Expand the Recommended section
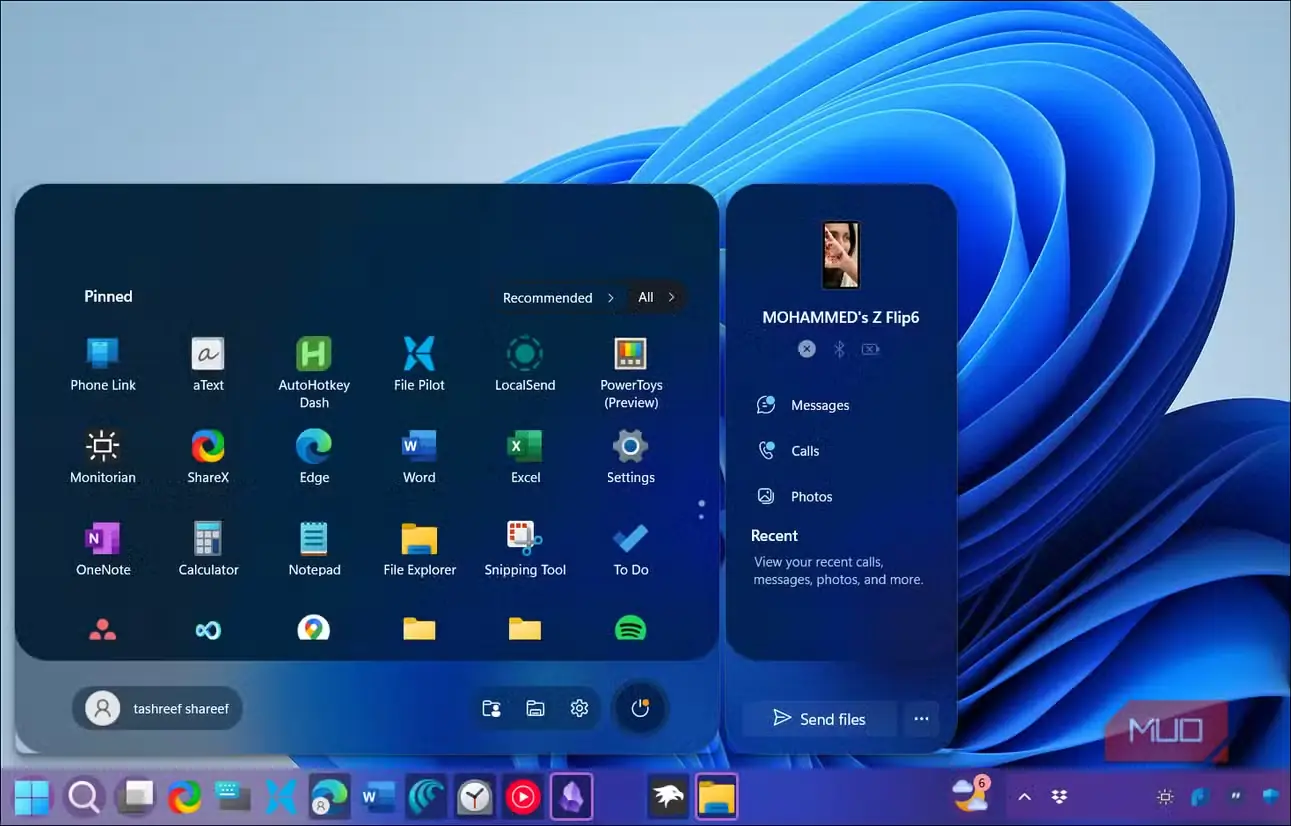 pos(559,297)
